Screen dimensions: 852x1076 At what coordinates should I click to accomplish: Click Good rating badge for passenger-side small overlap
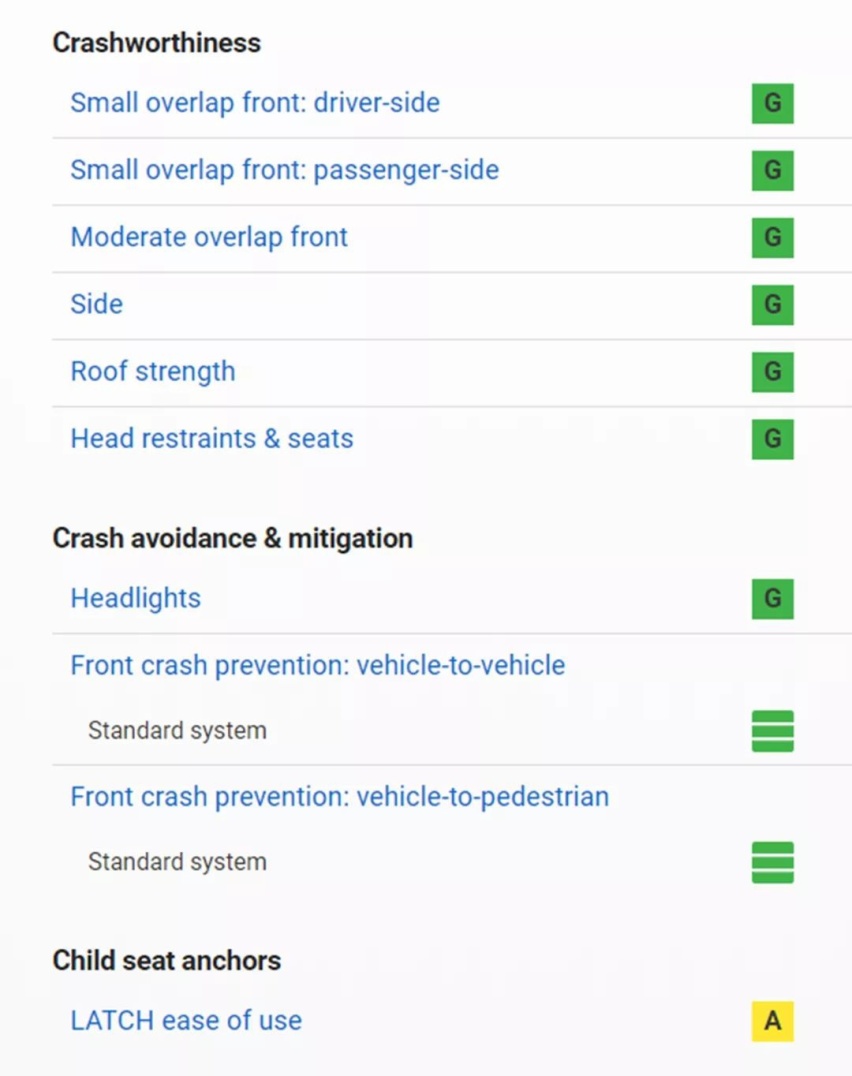pyautogui.click(x=772, y=170)
